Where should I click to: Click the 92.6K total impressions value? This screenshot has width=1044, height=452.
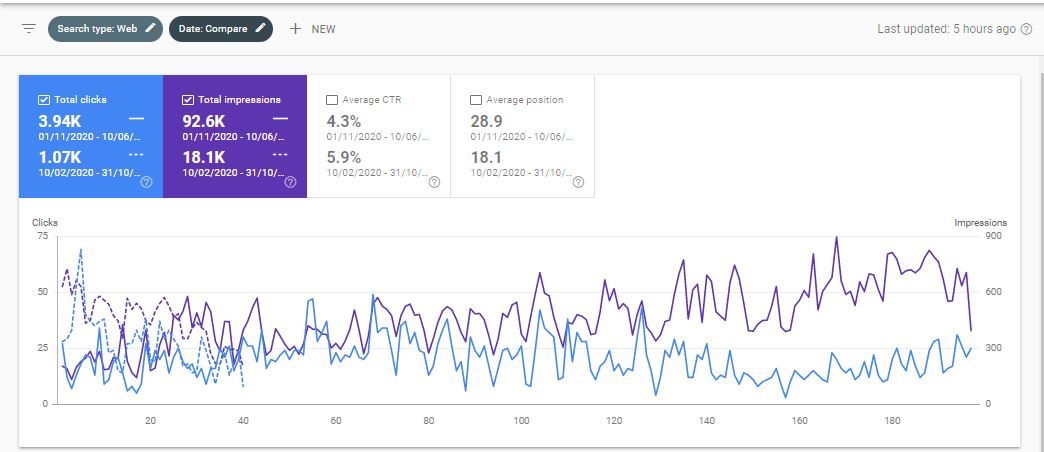pos(204,120)
